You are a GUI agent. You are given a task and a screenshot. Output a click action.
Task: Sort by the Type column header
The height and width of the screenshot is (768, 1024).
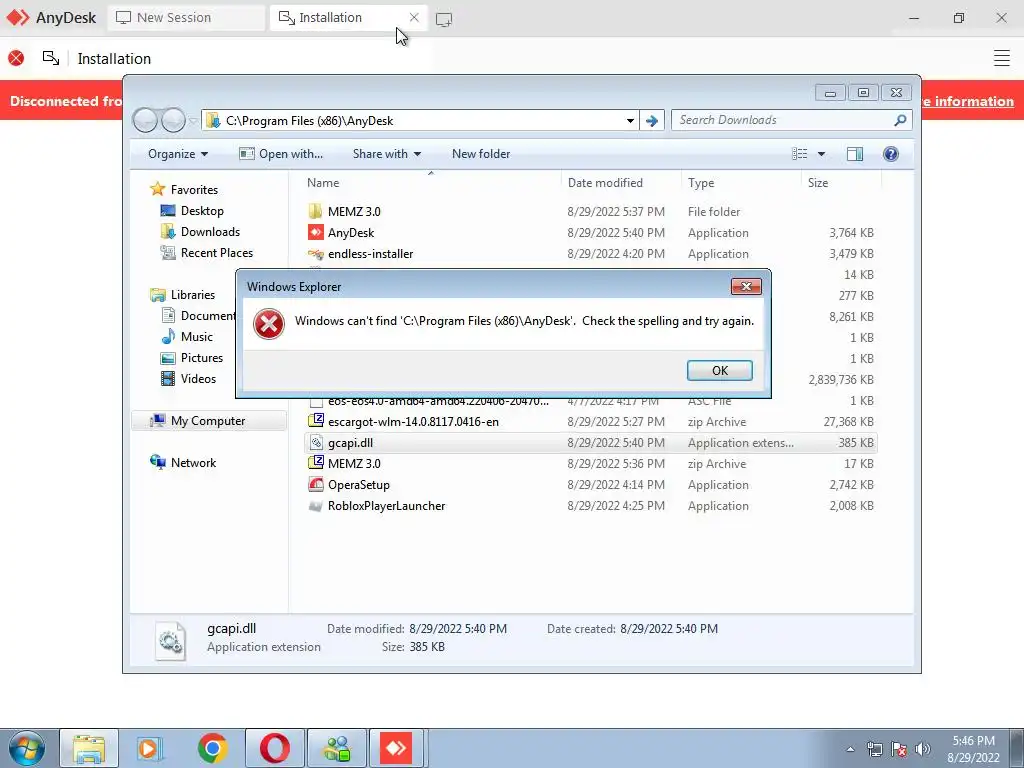(x=701, y=183)
